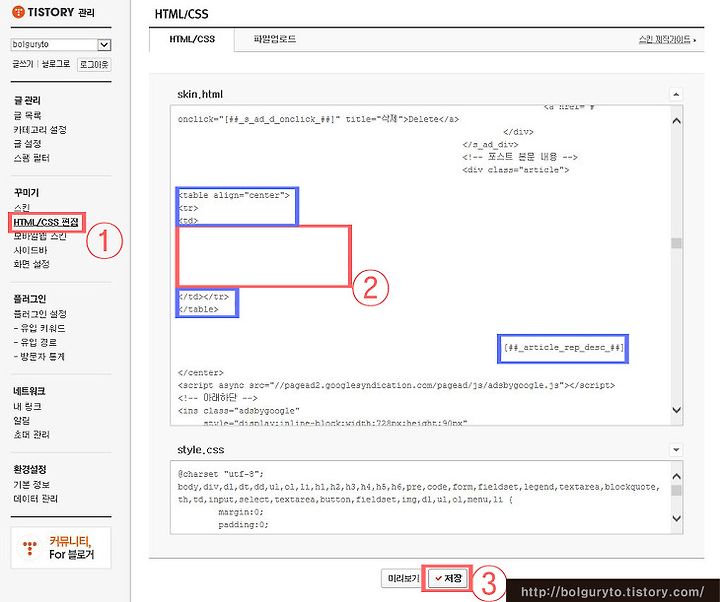Click skin.html scrollbar down arrow

(676, 410)
